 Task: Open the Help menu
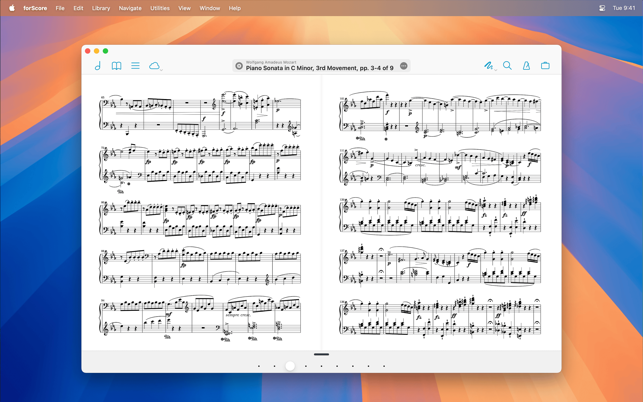(x=235, y=8)
